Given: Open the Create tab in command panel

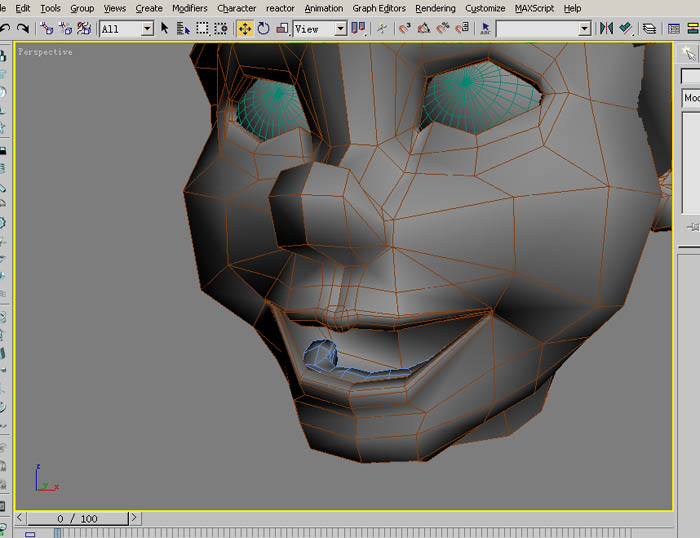Looking at the screenshot, I should point(688,54).
